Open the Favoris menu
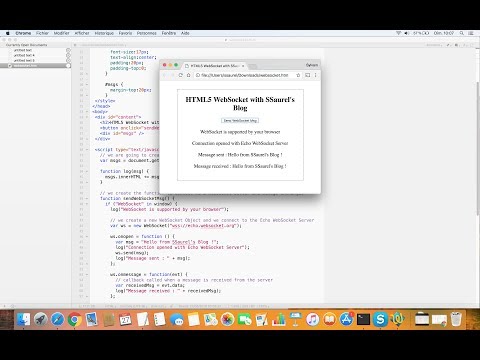 click(125, 33)
